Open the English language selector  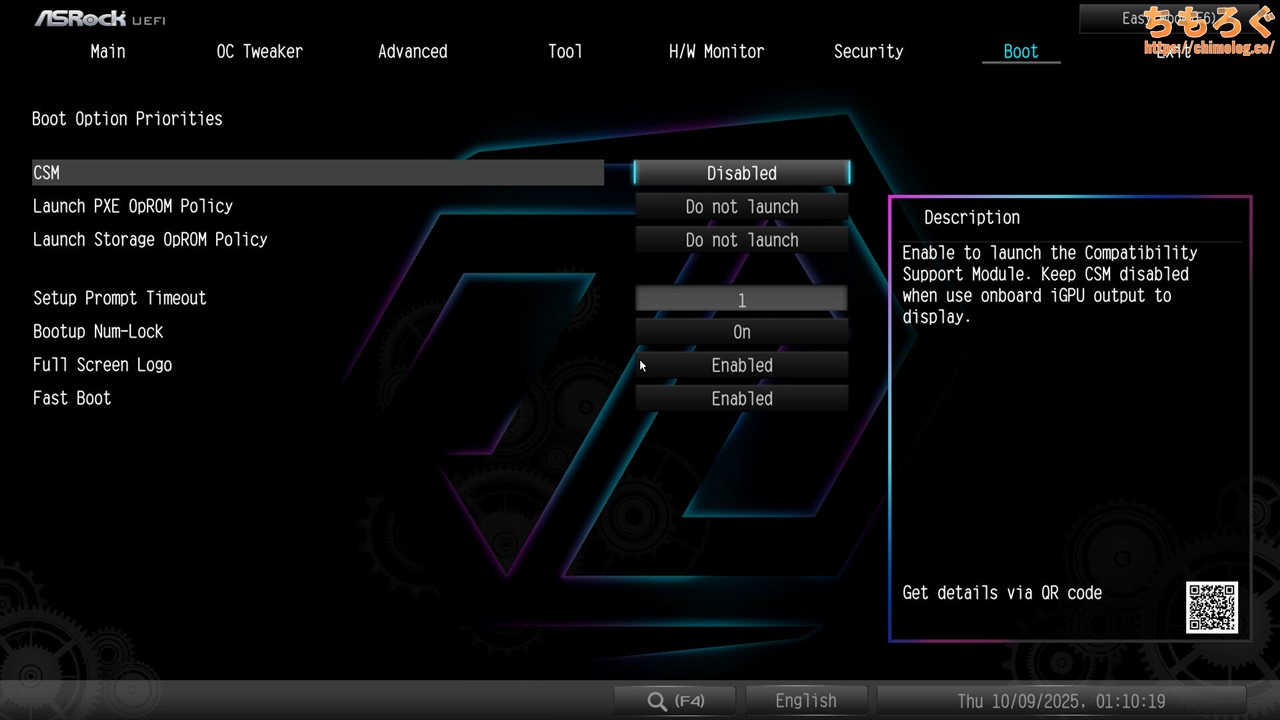coord(806,701)
